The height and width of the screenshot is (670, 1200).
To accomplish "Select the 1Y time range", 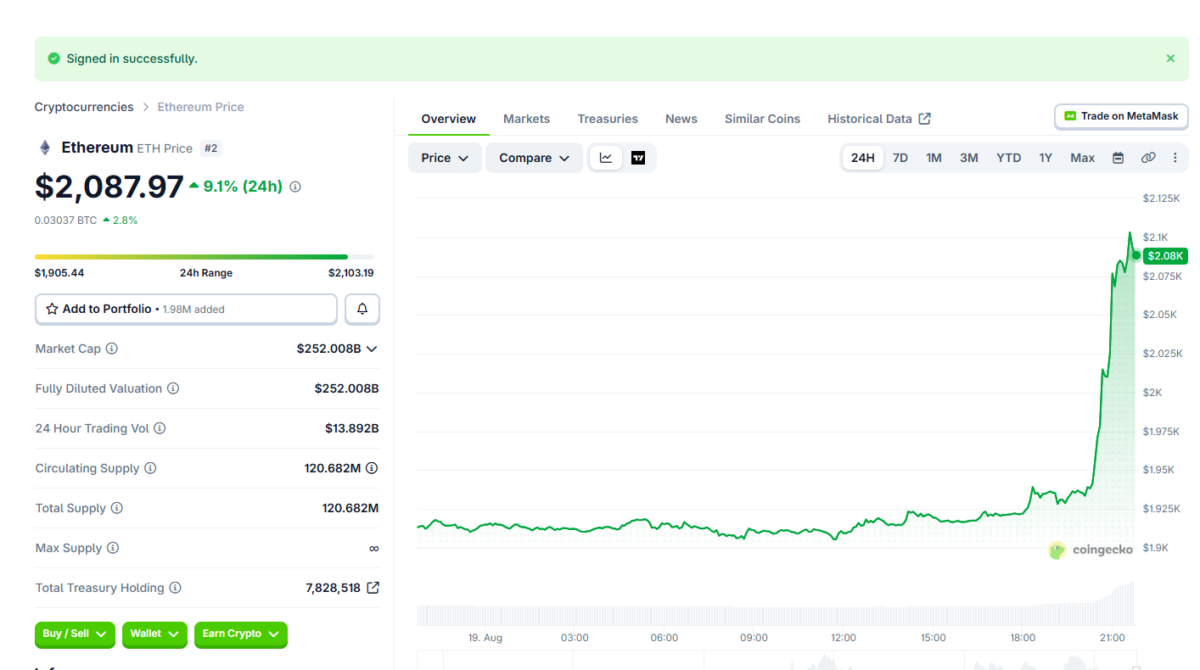I will (1045, 158).
